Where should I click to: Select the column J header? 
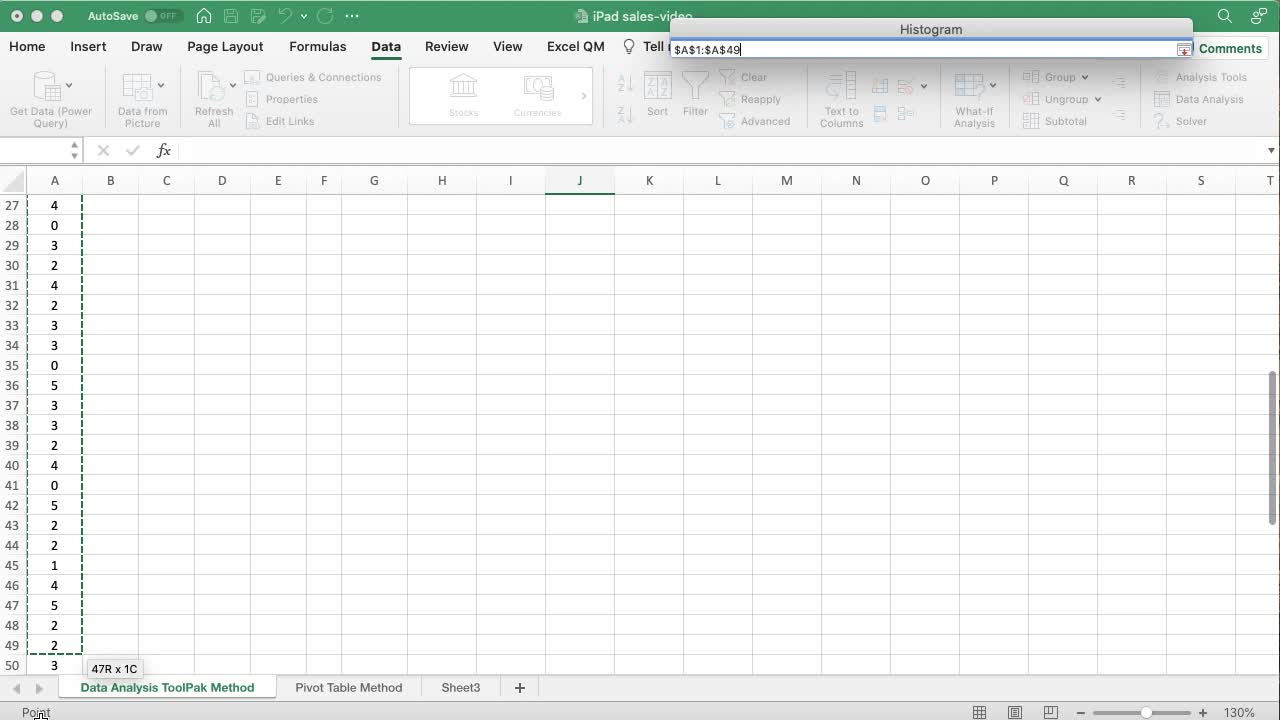pyautogui.click(x=579, y=180)
